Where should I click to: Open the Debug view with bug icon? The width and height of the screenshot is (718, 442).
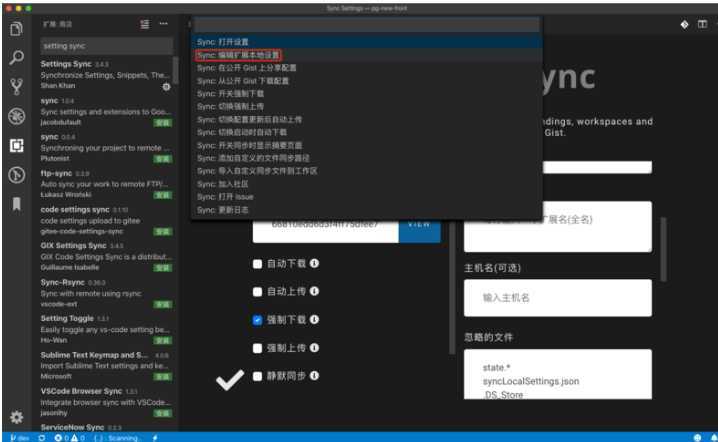16,116
